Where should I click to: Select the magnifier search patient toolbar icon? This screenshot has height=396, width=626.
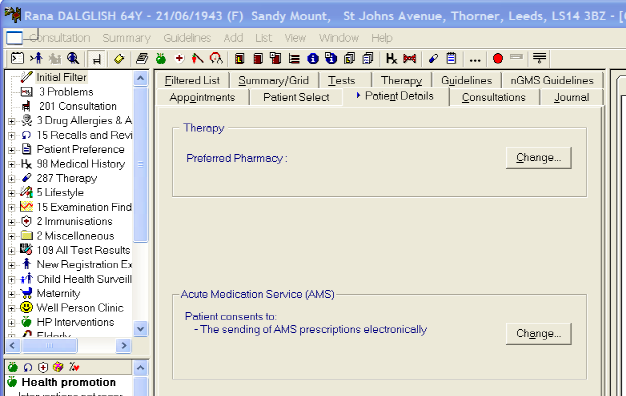(x=73, y=59)
